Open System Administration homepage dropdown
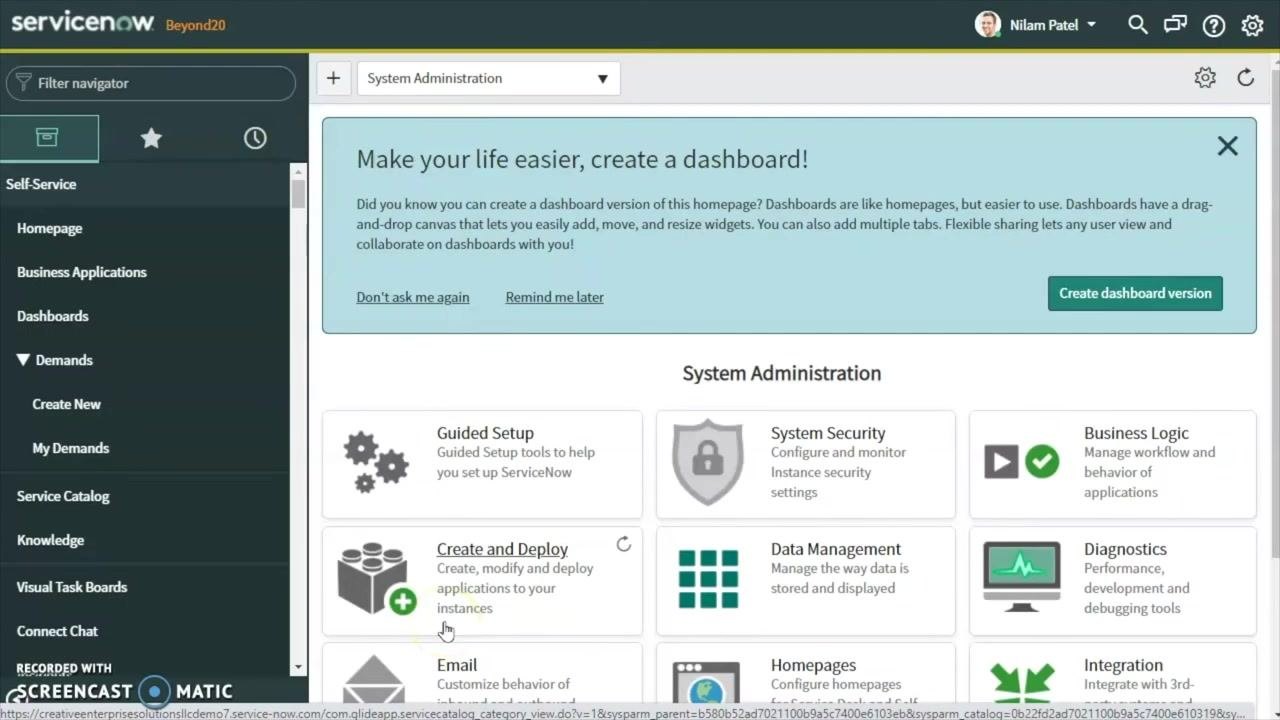Viewport: 1280px width, 720px height. (488, 78)
